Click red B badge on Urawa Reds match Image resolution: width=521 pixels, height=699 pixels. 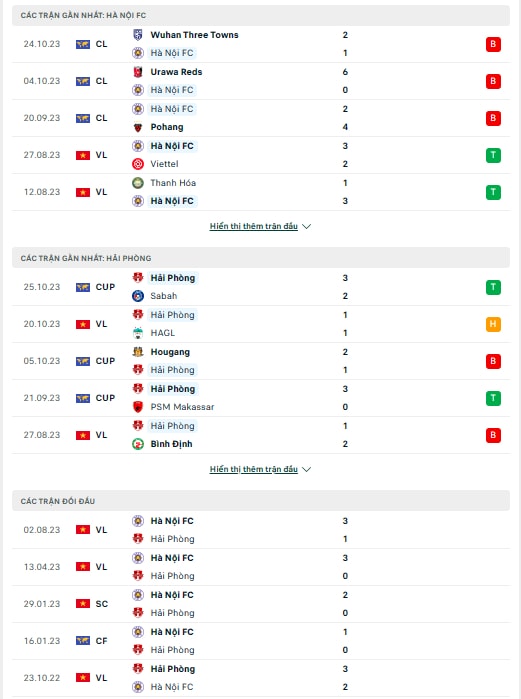click(x=493, y=81)
